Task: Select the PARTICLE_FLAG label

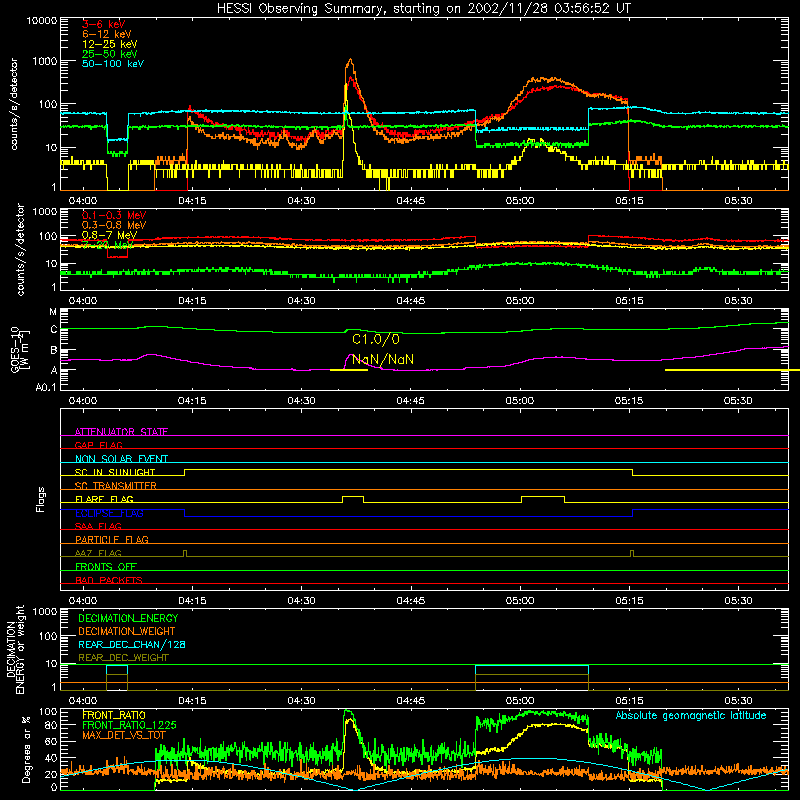Action: 112,539
